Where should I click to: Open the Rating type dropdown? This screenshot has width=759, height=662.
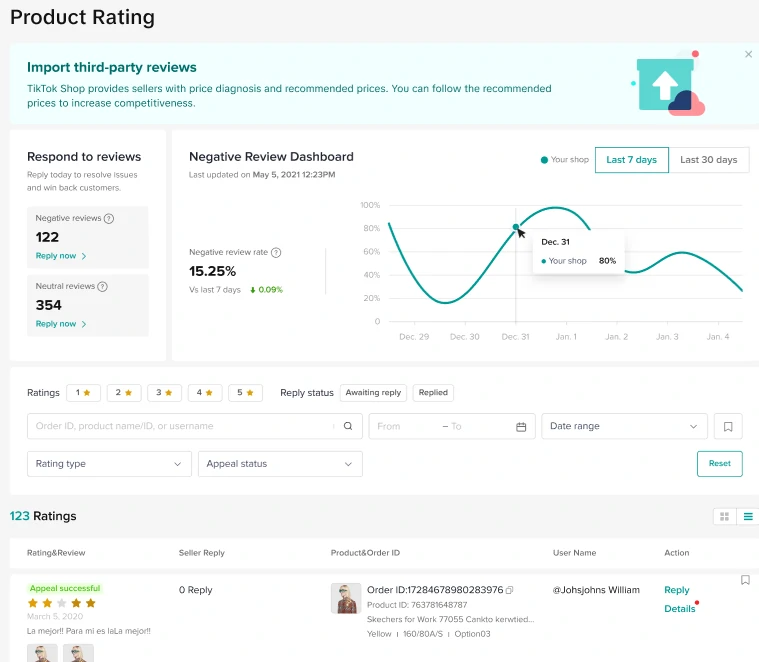(109, 464)
